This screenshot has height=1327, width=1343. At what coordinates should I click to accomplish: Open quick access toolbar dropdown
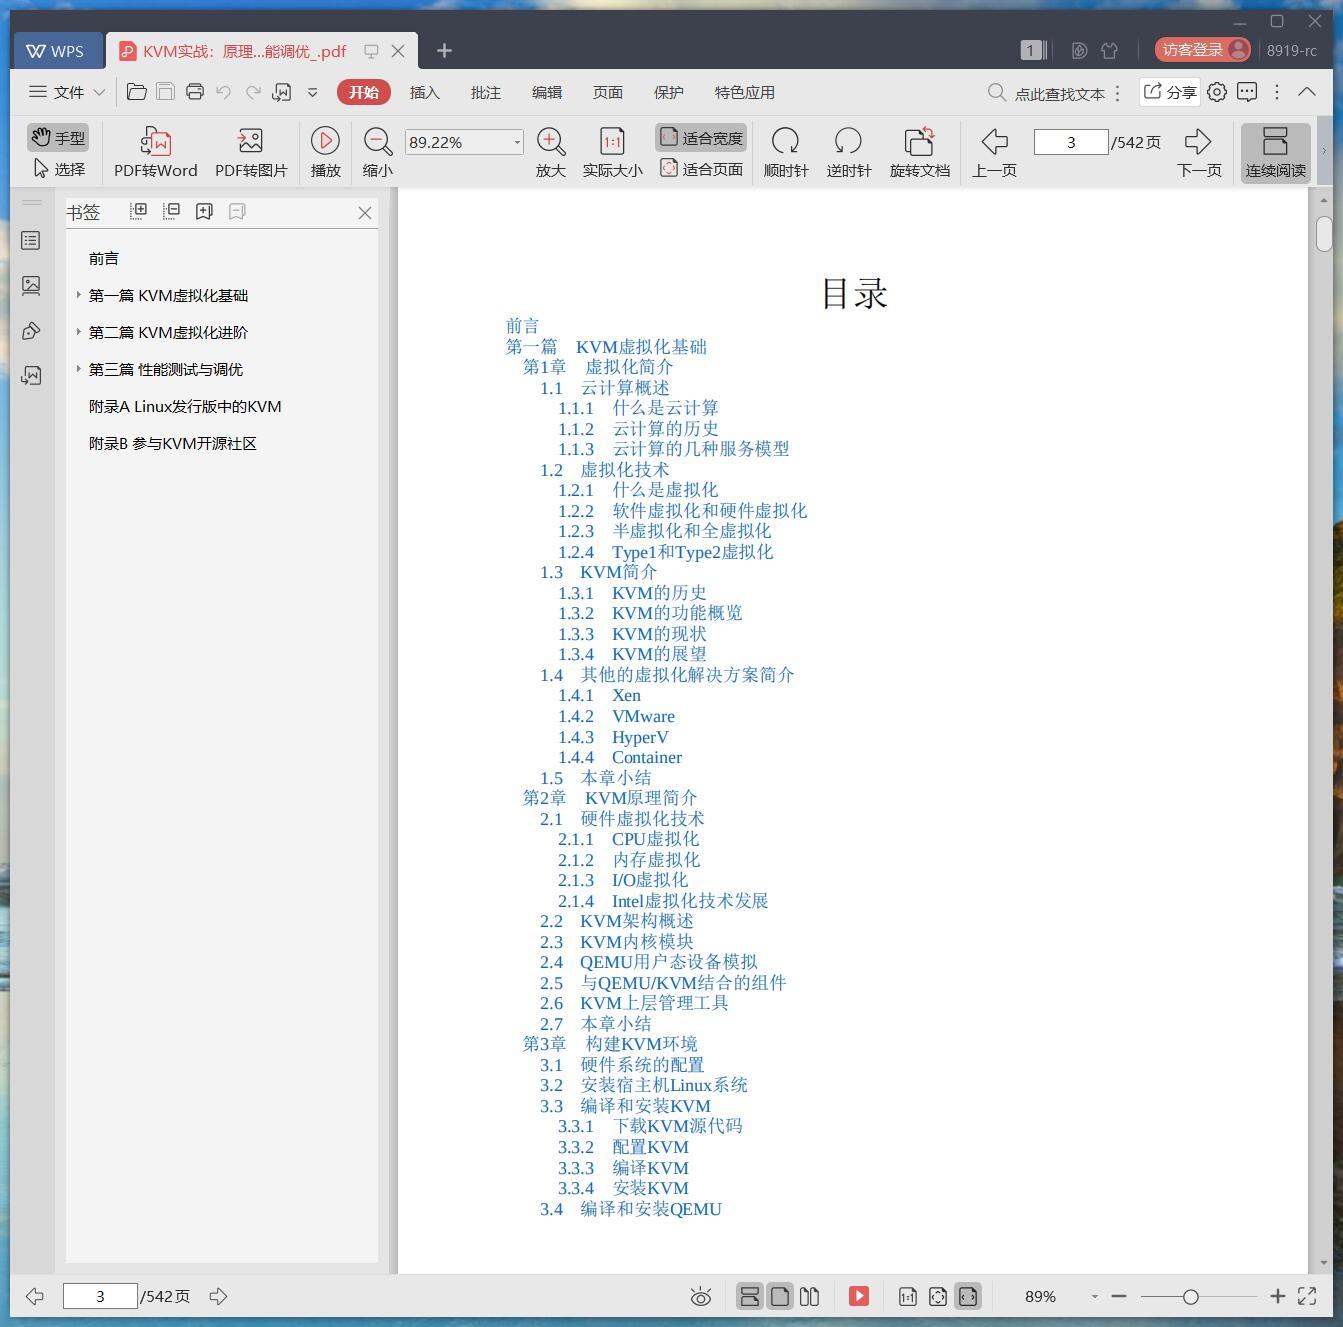click(312, 92)
